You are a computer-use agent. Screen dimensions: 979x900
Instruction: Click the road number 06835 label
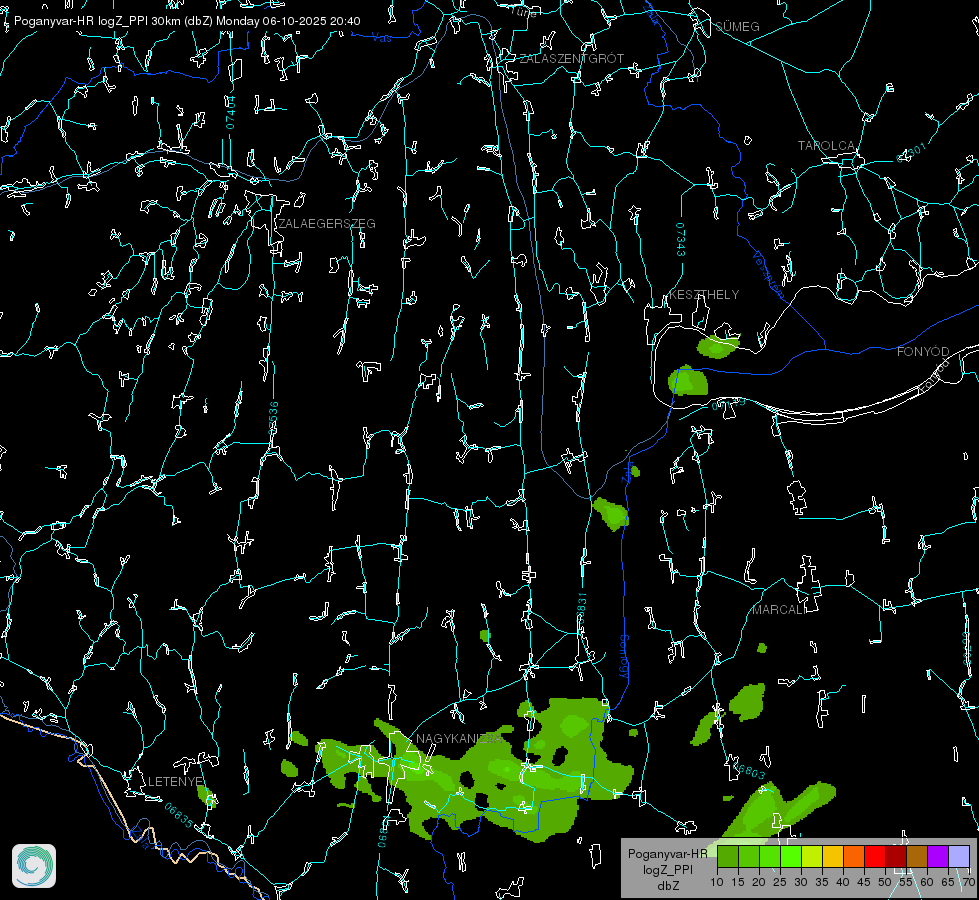click(x=179, y=816)
